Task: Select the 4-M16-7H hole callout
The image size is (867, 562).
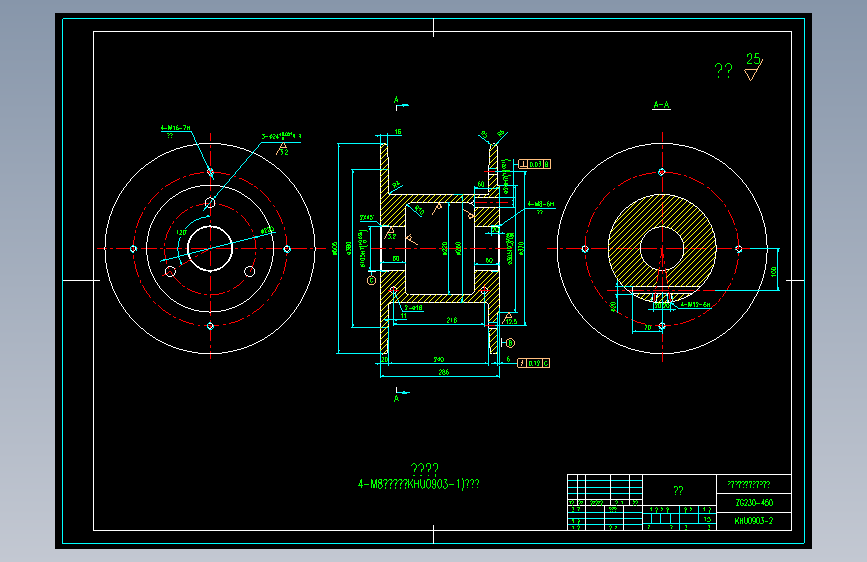Action: tap(175, 128)
